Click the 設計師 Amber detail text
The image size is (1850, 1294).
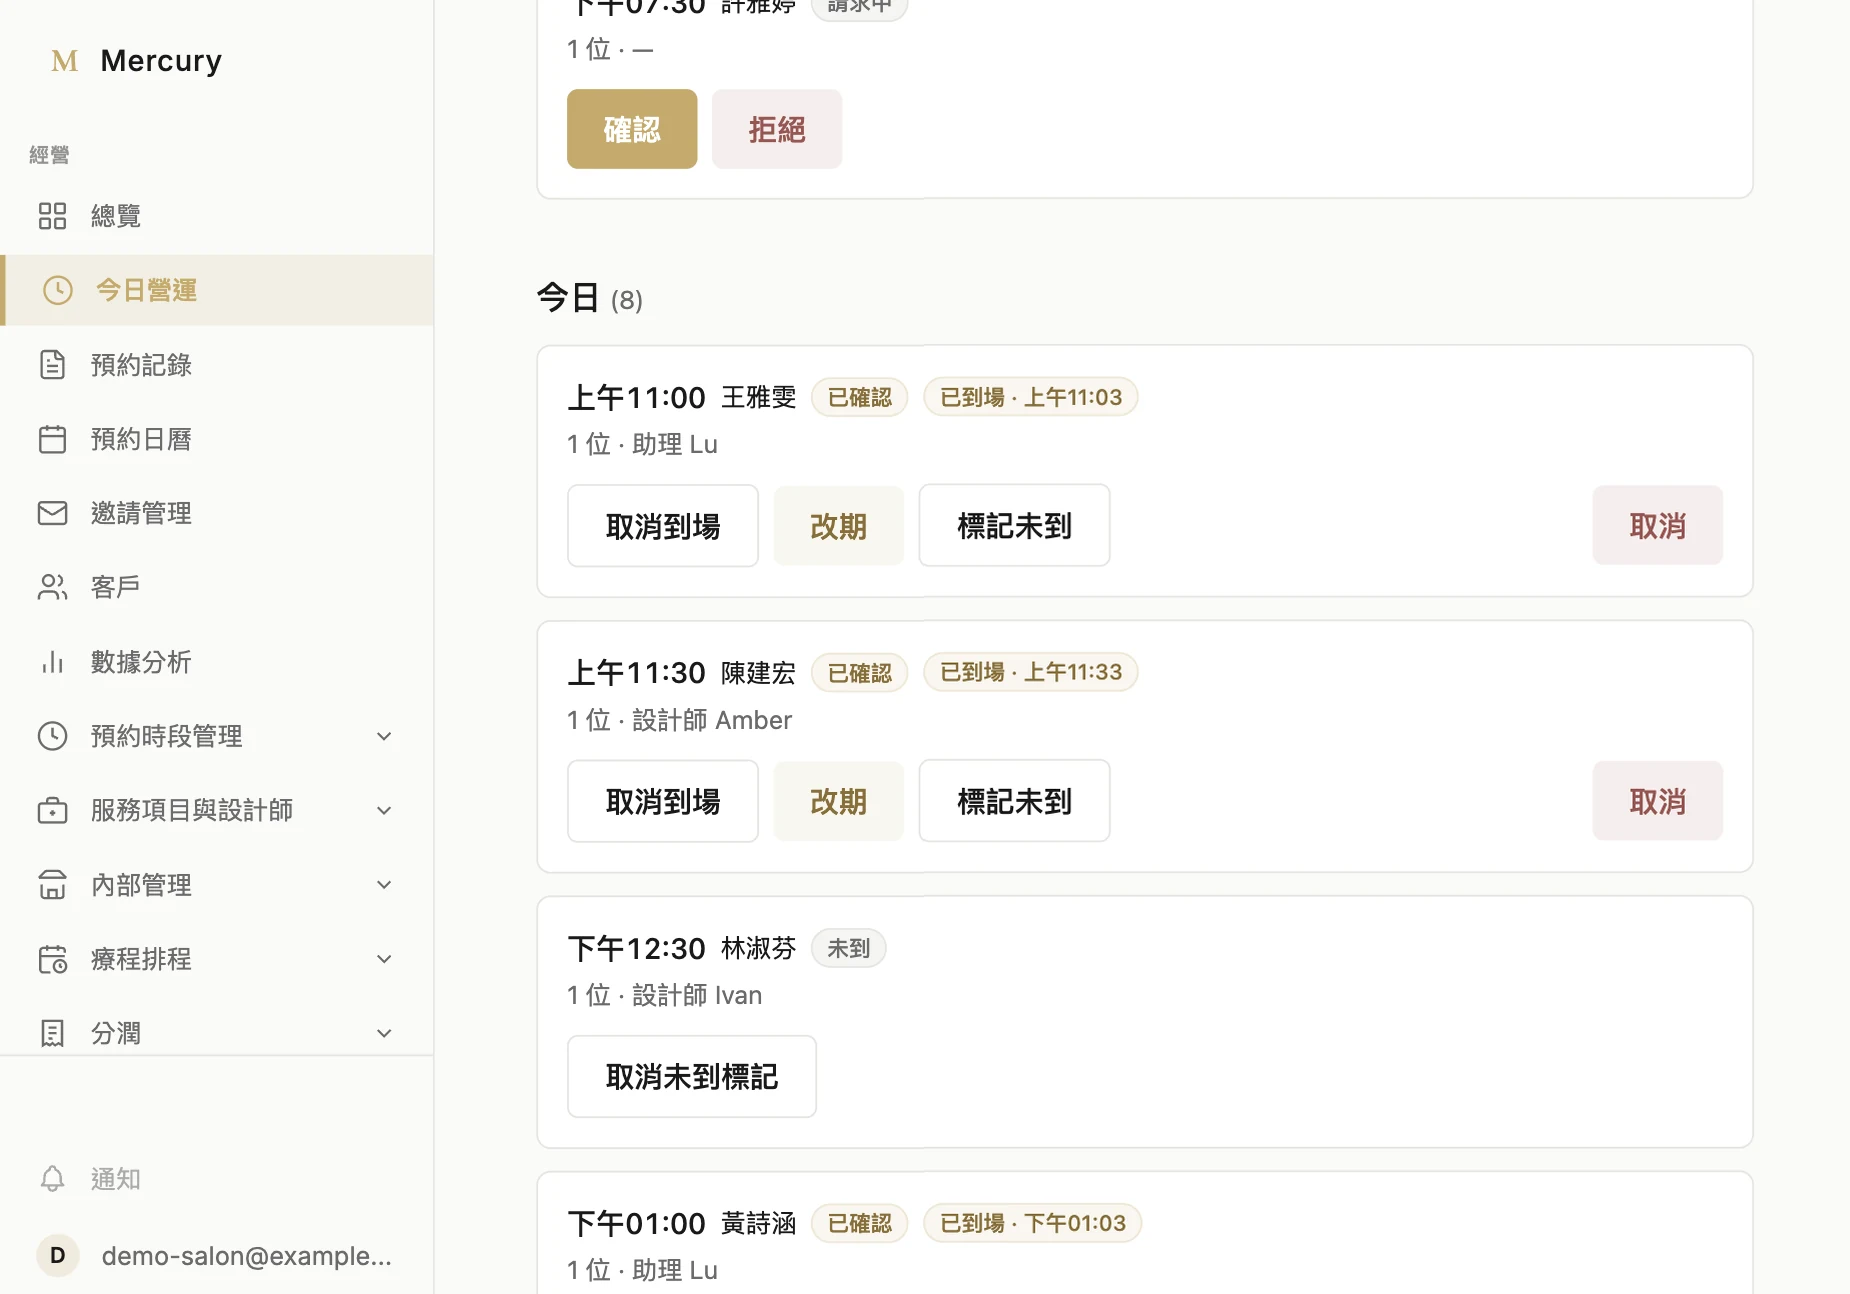(712, 720)
